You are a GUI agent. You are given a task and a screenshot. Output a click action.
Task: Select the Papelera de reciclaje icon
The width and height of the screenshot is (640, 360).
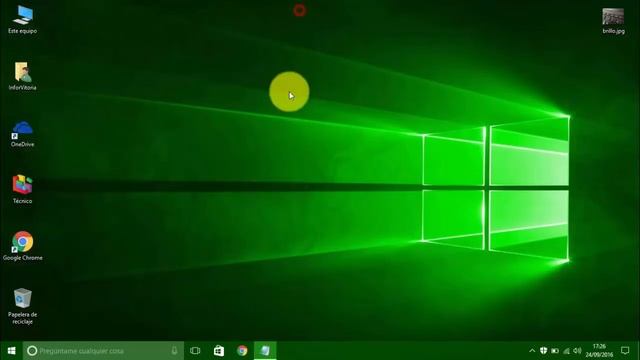[x=22, y=306]
